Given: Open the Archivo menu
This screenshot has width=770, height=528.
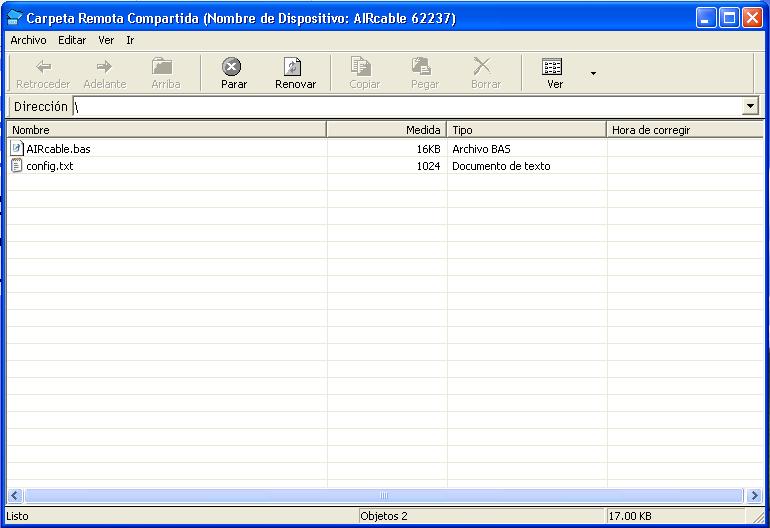Looking at the screenshot, I should (28, 40).
